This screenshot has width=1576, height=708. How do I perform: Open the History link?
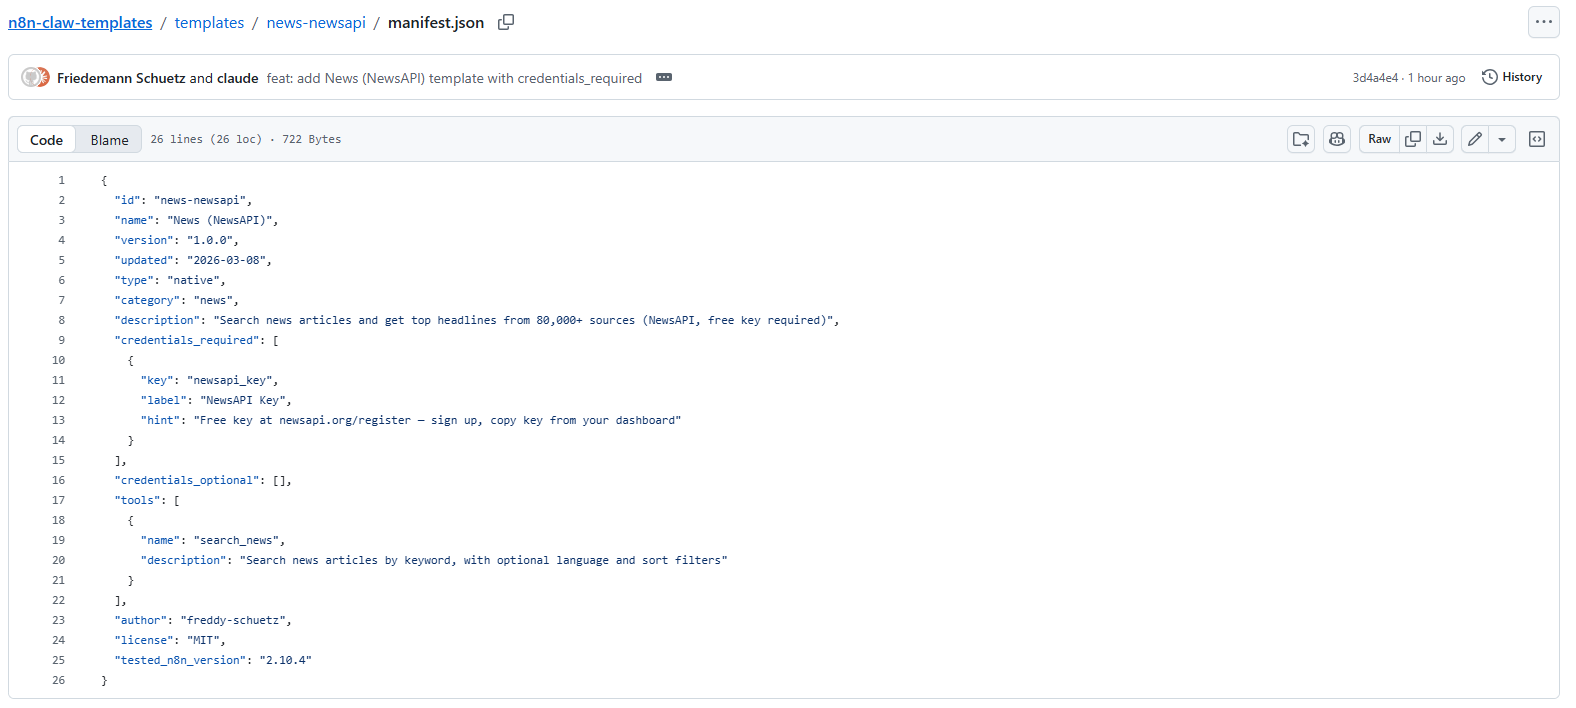1512,77
